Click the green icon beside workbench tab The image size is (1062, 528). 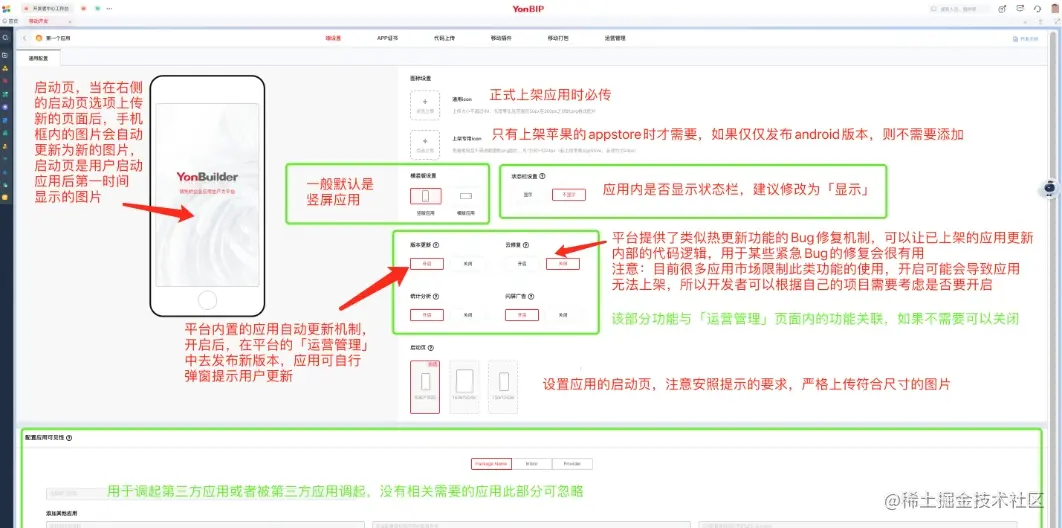click(x=98, y=9)
